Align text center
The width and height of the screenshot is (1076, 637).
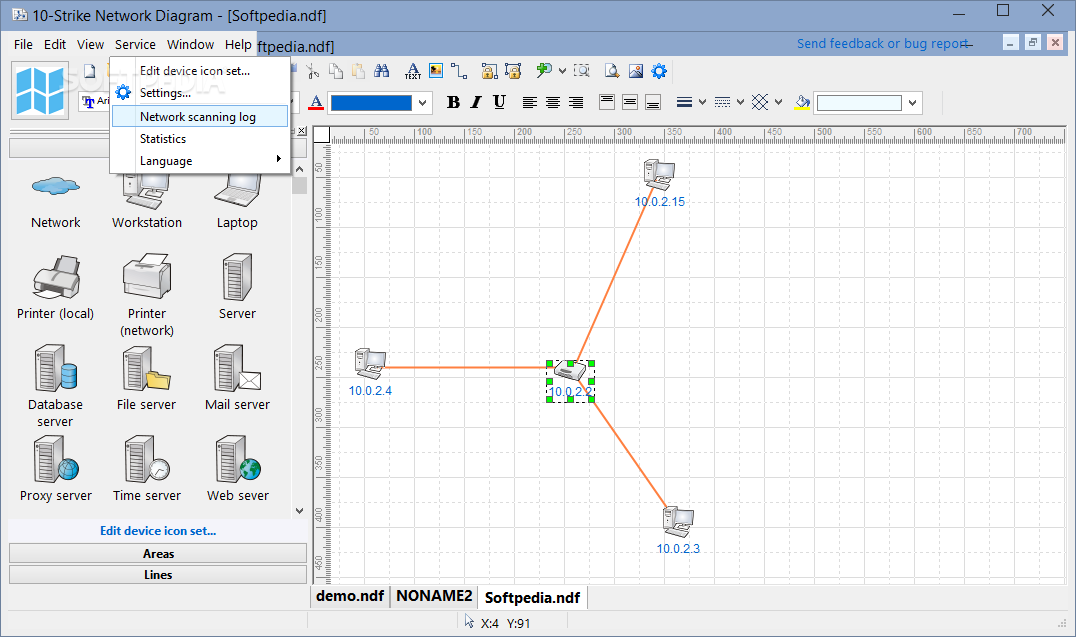[x=553, y=102]
